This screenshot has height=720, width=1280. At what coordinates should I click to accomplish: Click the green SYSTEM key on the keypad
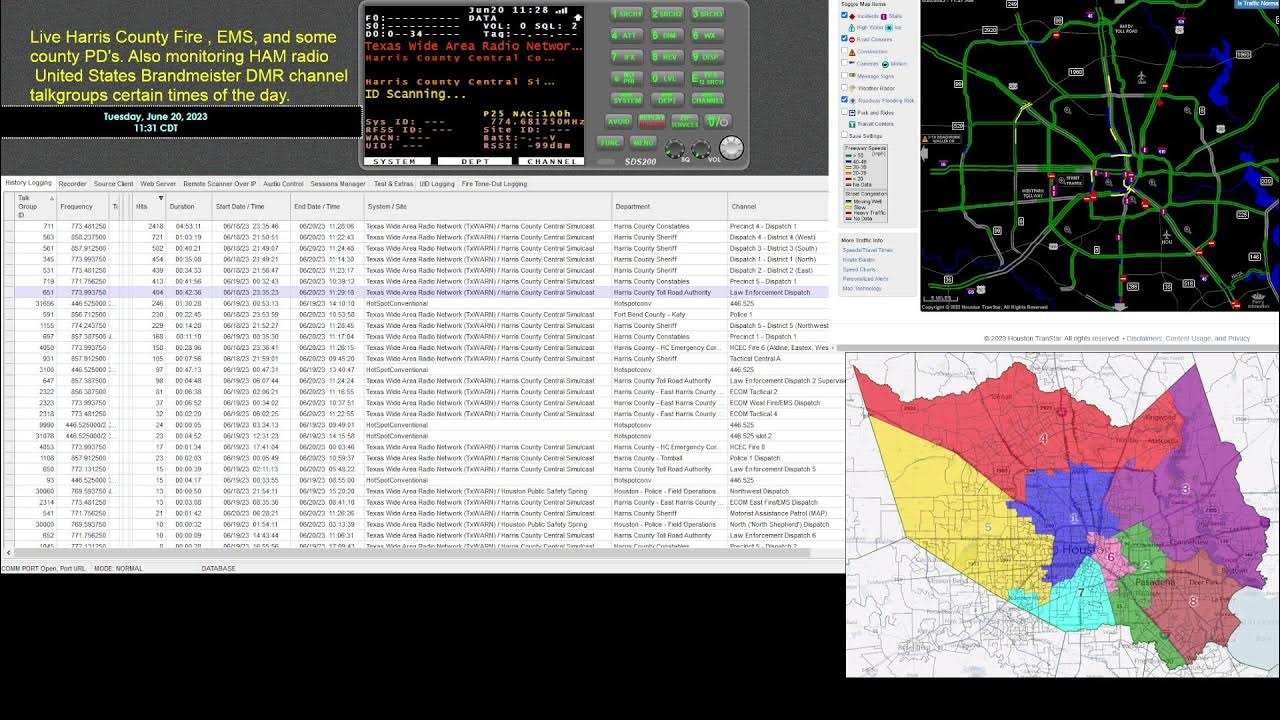tap(627, 100)
